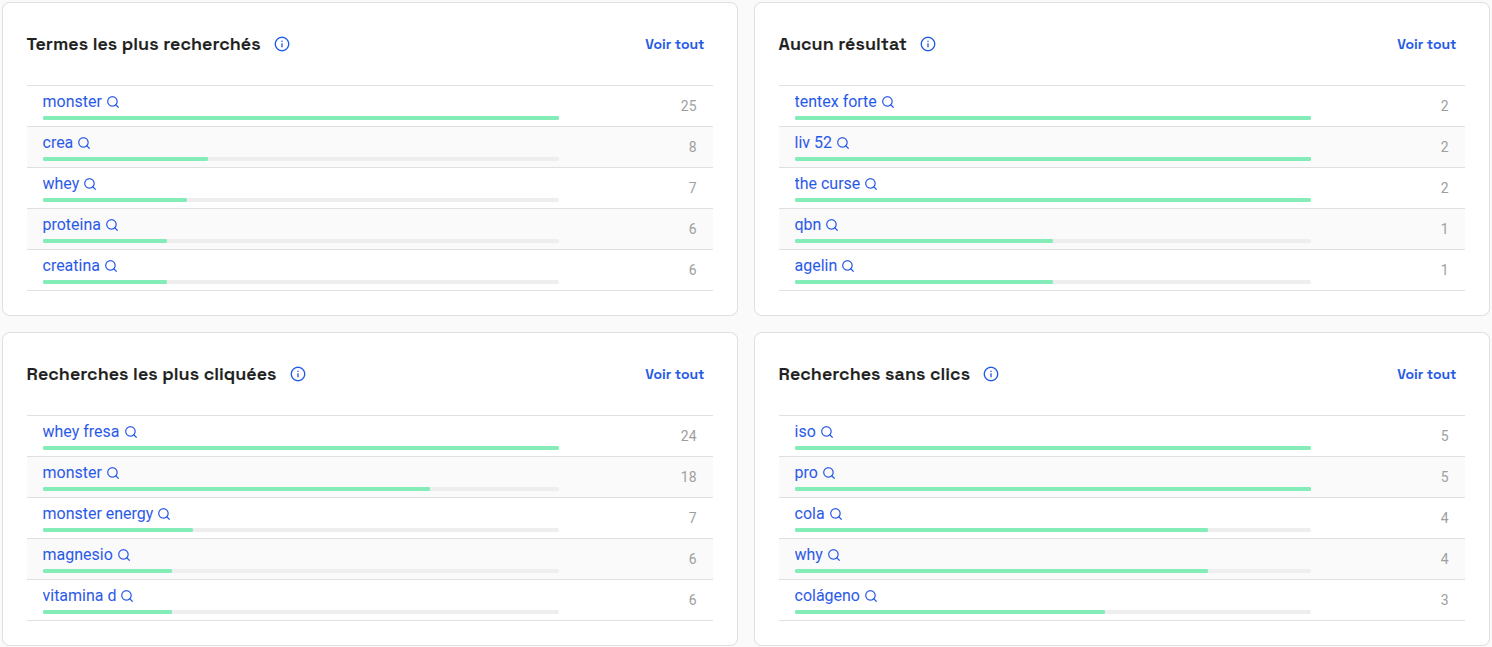1492x647 pixels.
Task: Open Voir tout for Termes les plus recherchés
Action: [x=675, y=44]
